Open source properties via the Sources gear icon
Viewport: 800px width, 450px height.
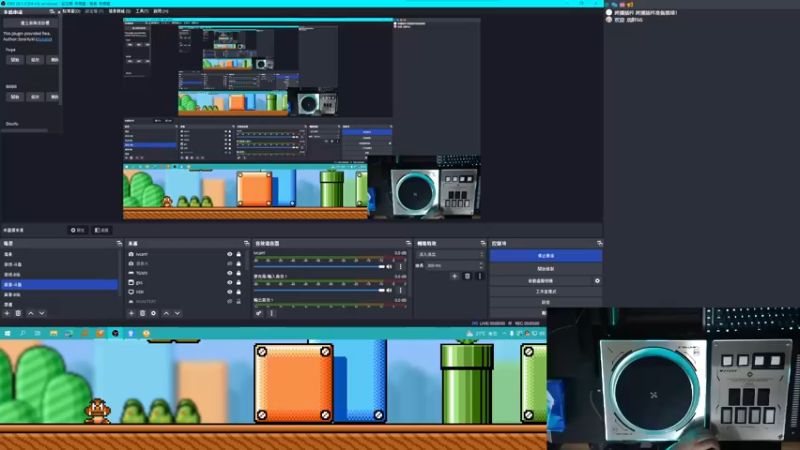[154, 313]
